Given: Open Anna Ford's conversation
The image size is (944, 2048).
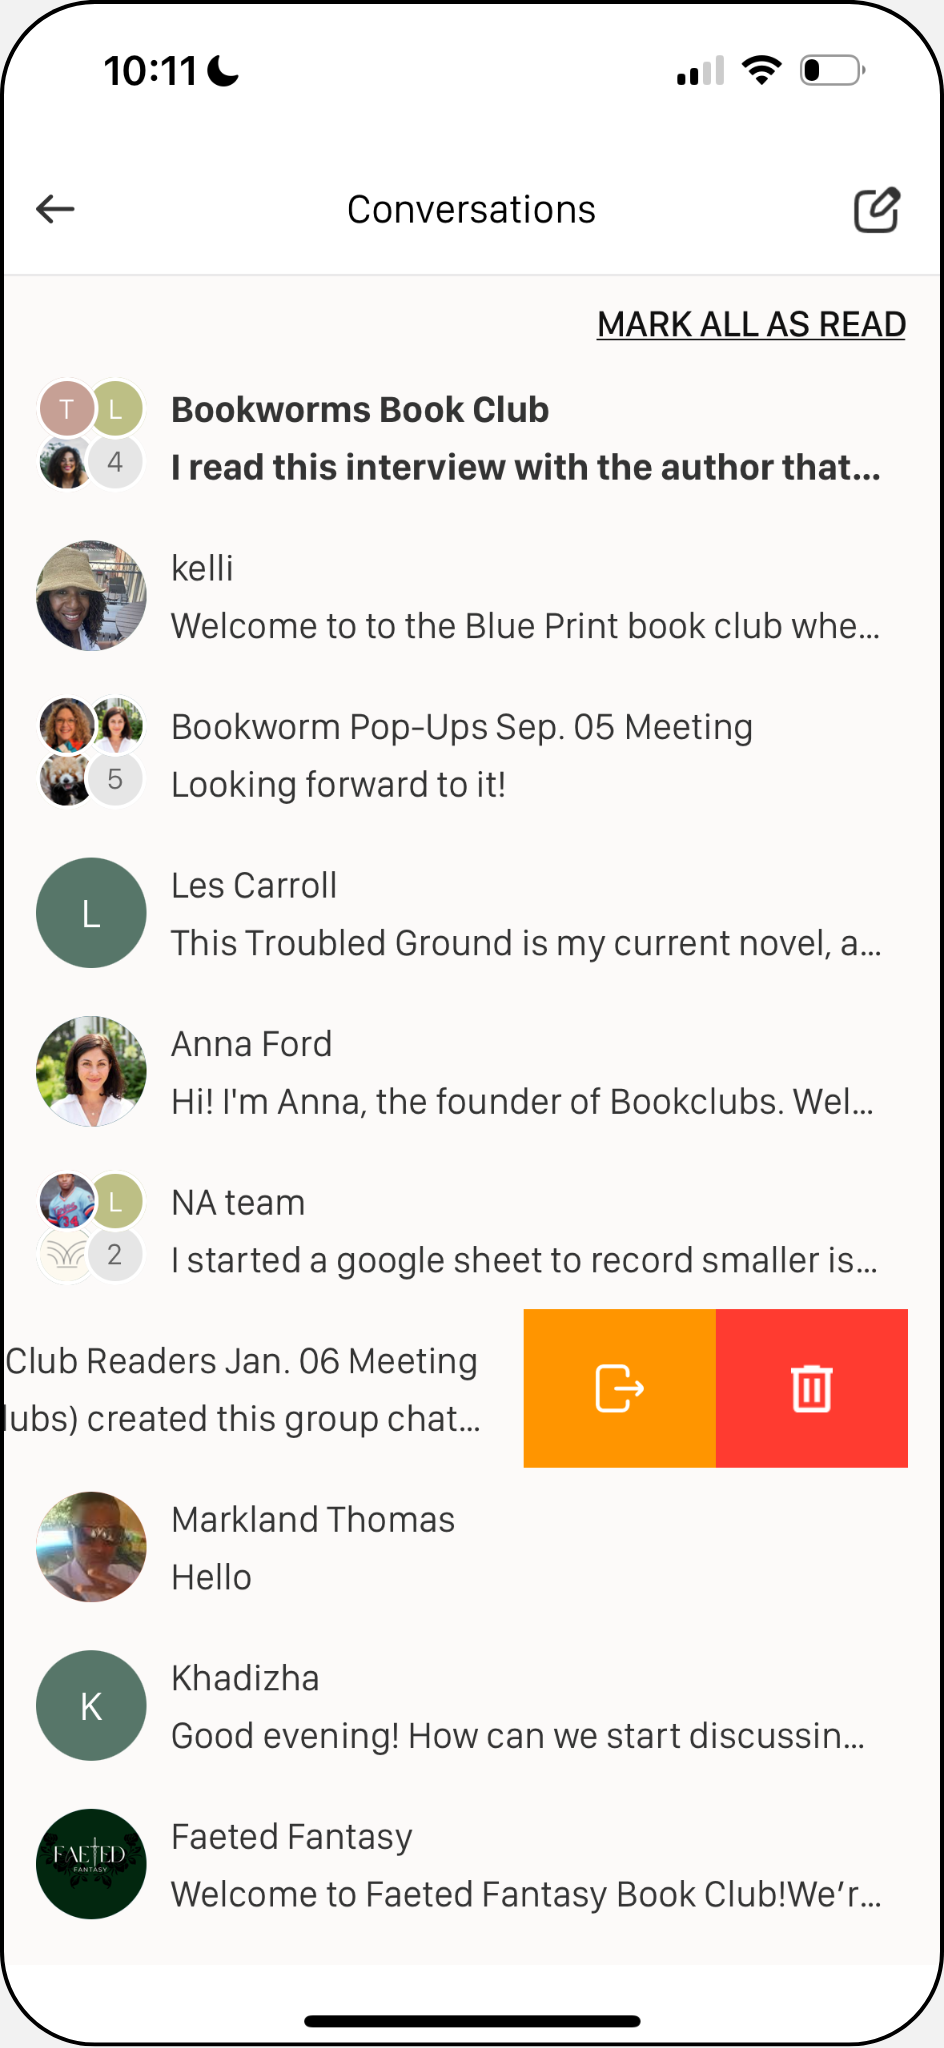Looking at the screenshot, I should (472, 1072).
